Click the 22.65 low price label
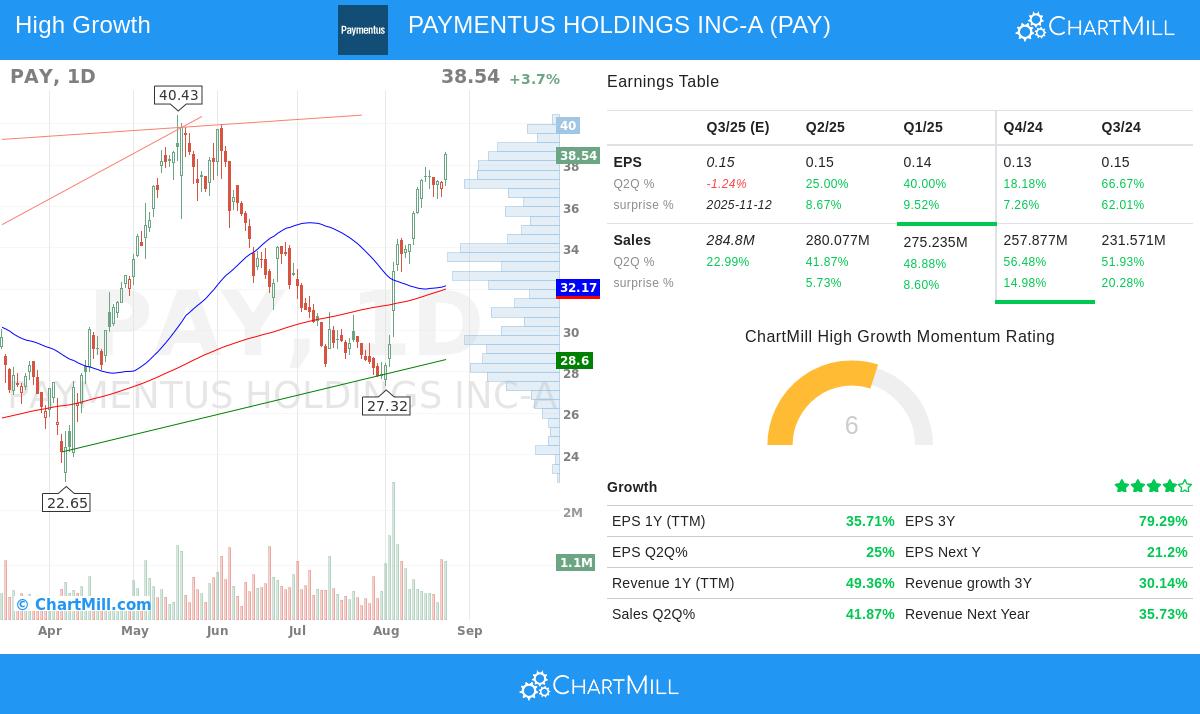The image size is (1200, 714). pos(67,502)
